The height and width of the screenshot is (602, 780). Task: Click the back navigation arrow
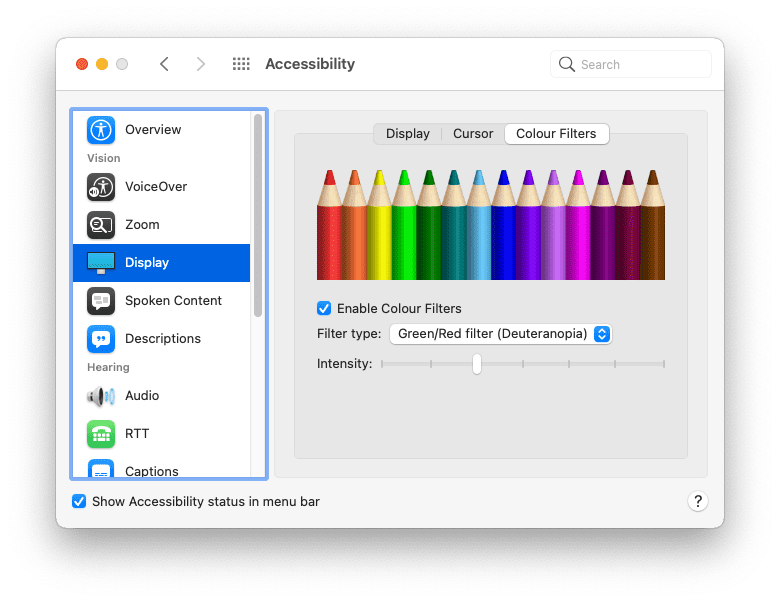(164, 64)
